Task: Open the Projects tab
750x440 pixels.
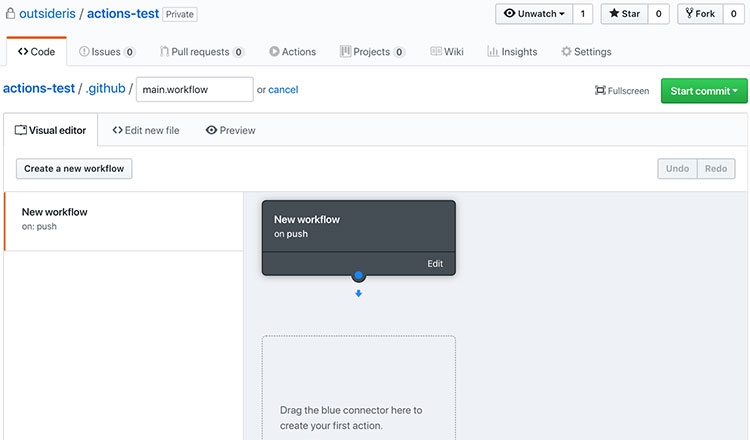Action: click(372, 52)
